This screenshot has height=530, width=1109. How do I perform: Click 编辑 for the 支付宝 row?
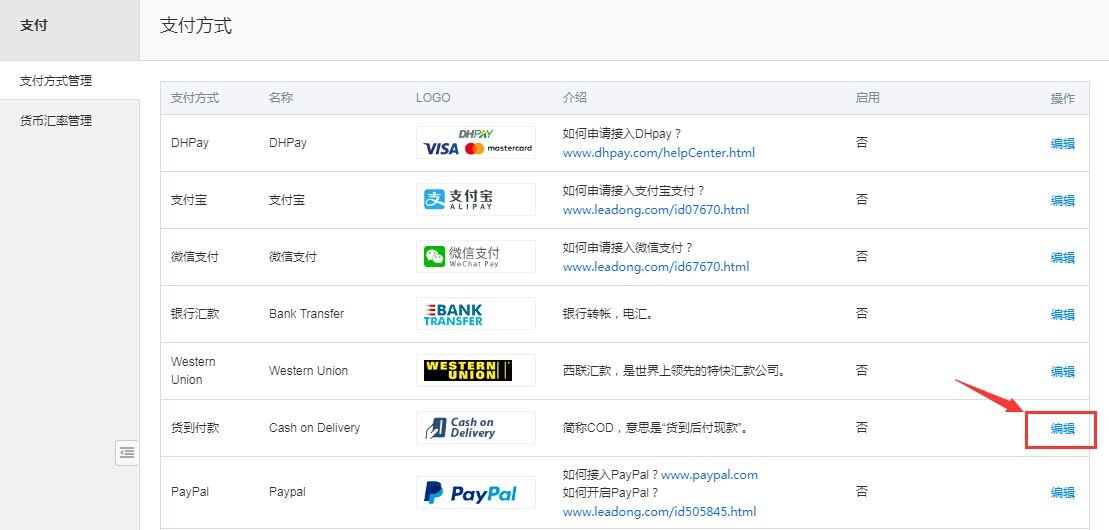pos(1062,200)
